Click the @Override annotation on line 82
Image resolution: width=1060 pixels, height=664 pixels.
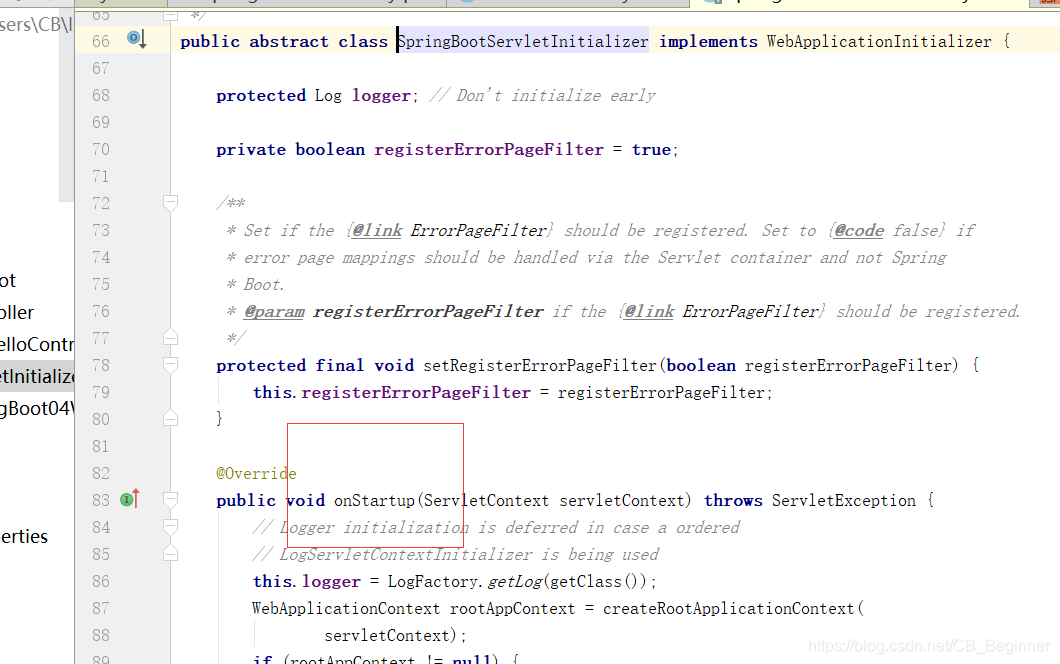(x=256, y=473)
